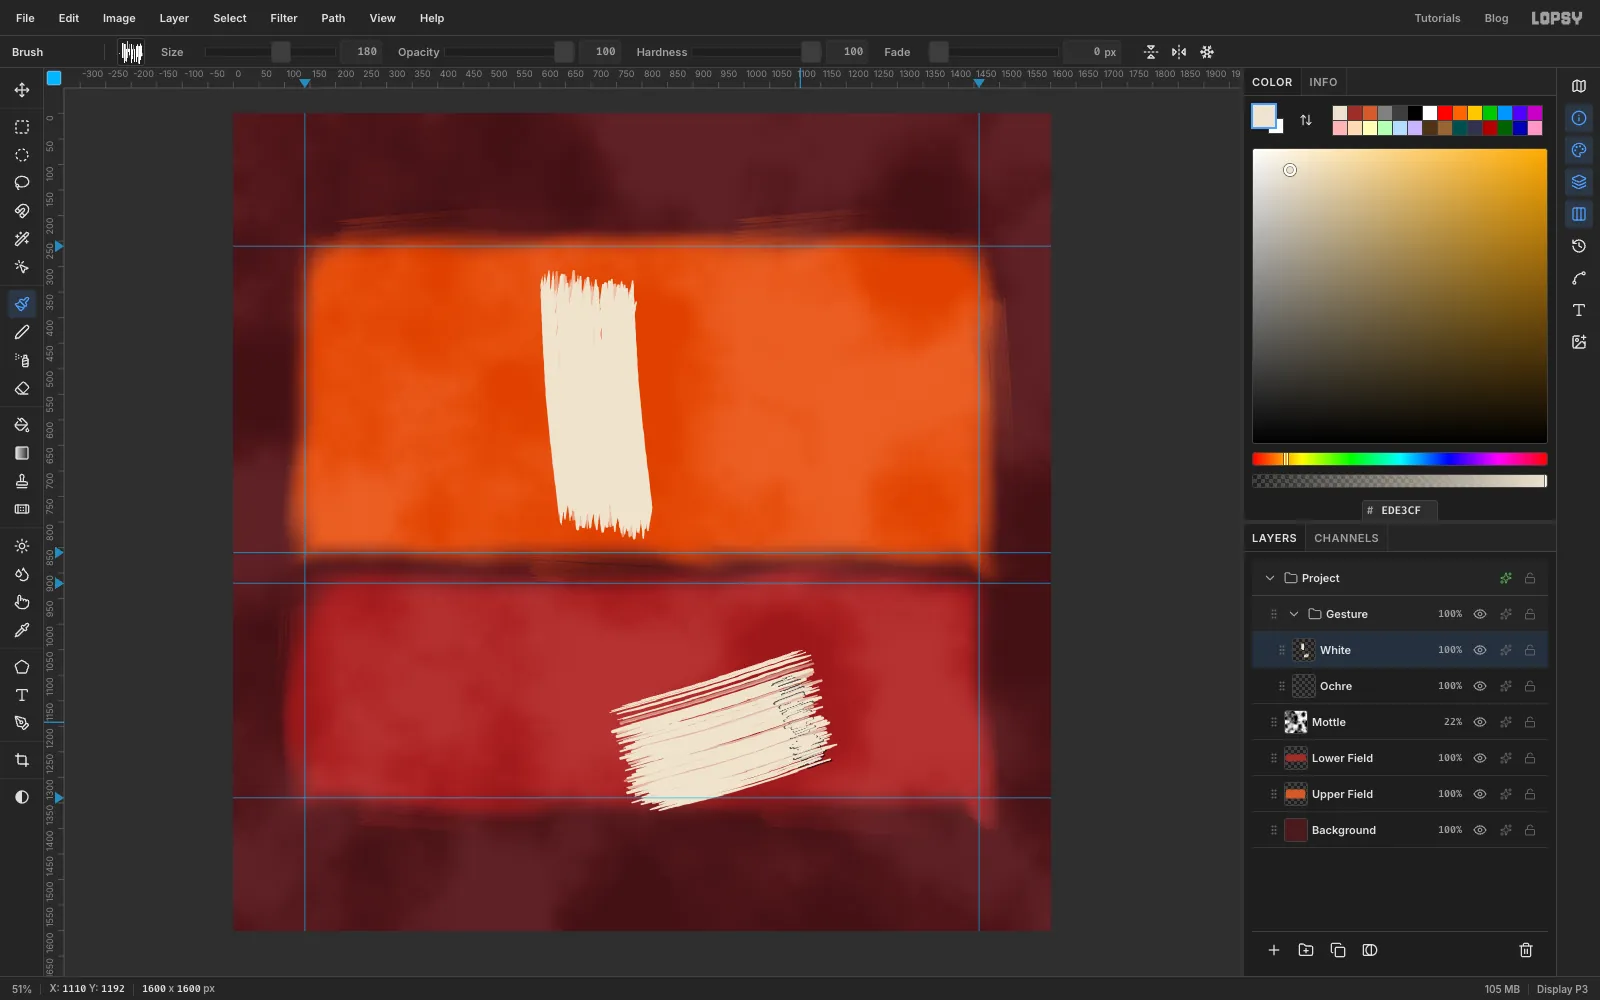Collapse the Project group
The image size is (1600, 1000).
[1270, 578]
